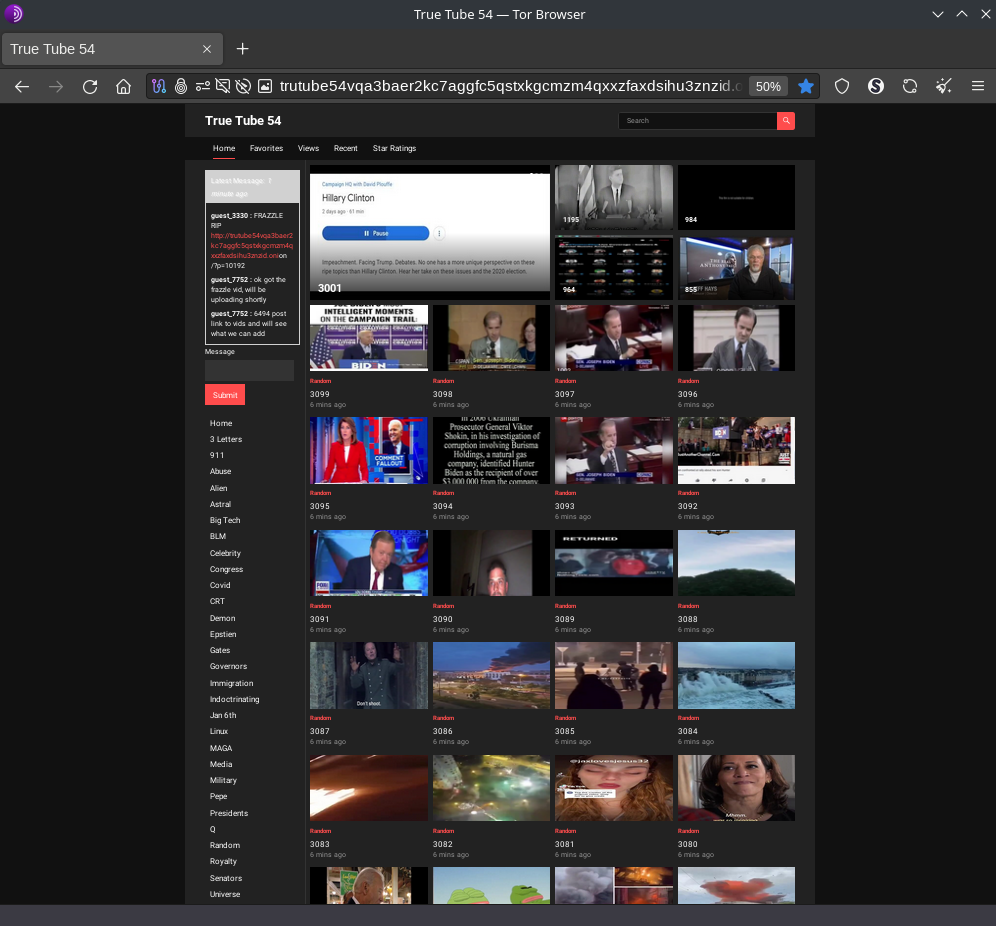Image resolution: width=996 pixels, height=926 pixels.
Task: Click the 3083 video title
Action: 320,844
